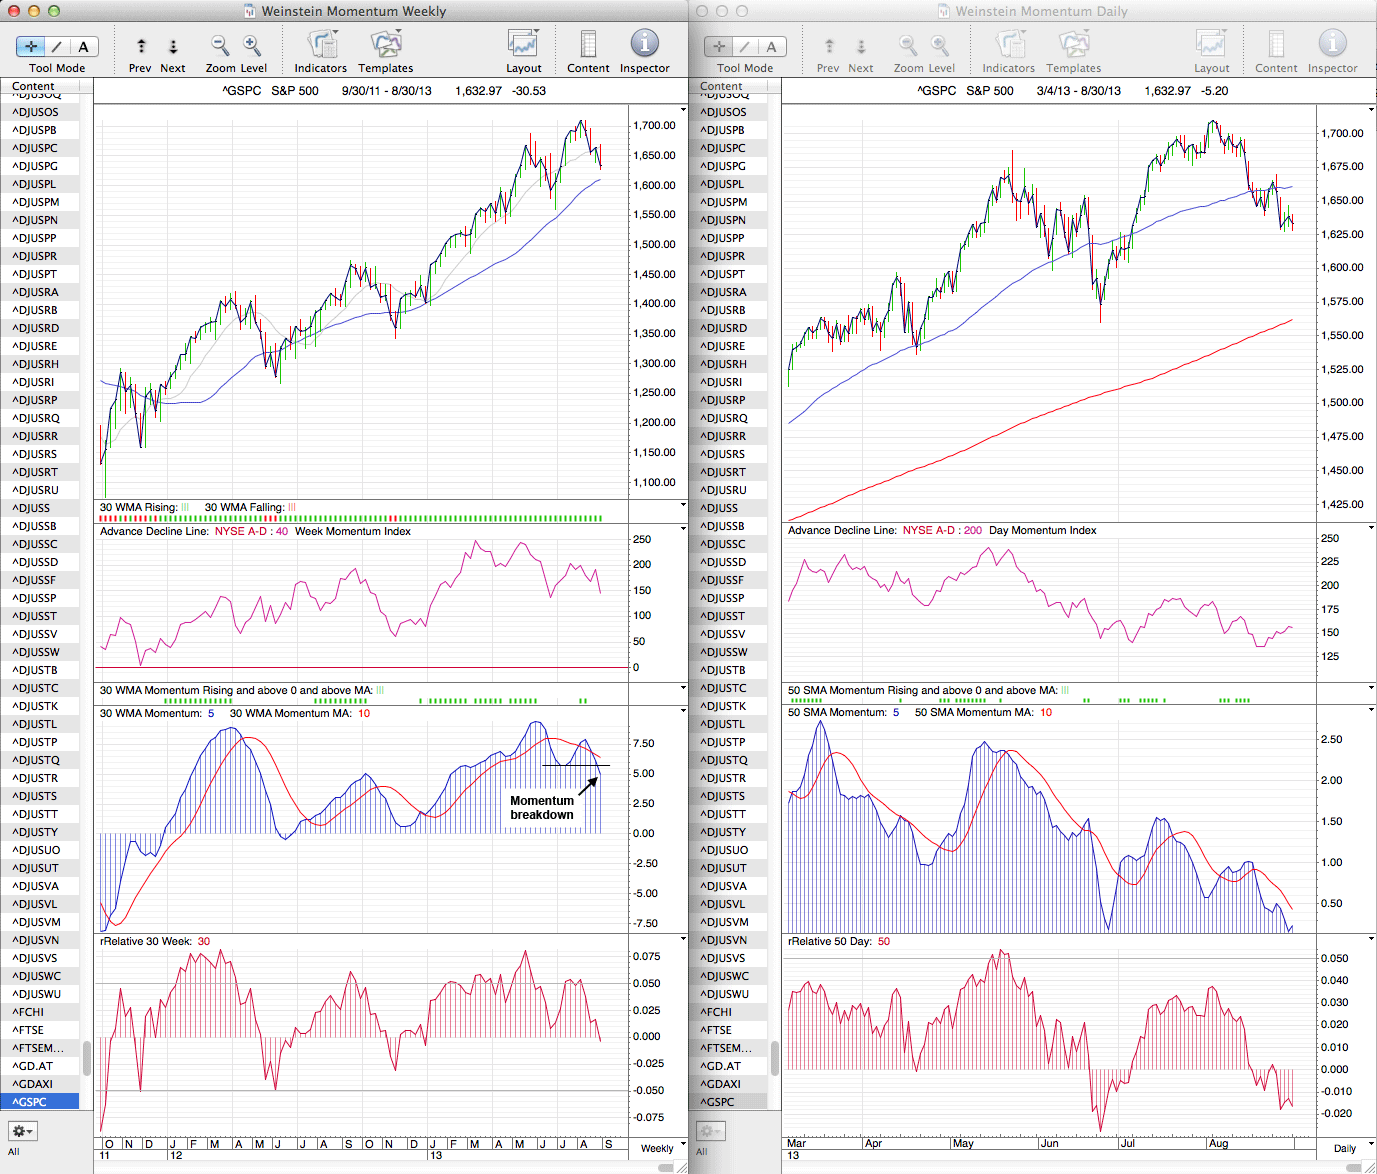Select trendline tool mode in Weekly window
The width and height of the screenshot is (1377, 1174).
click(57, 46)
